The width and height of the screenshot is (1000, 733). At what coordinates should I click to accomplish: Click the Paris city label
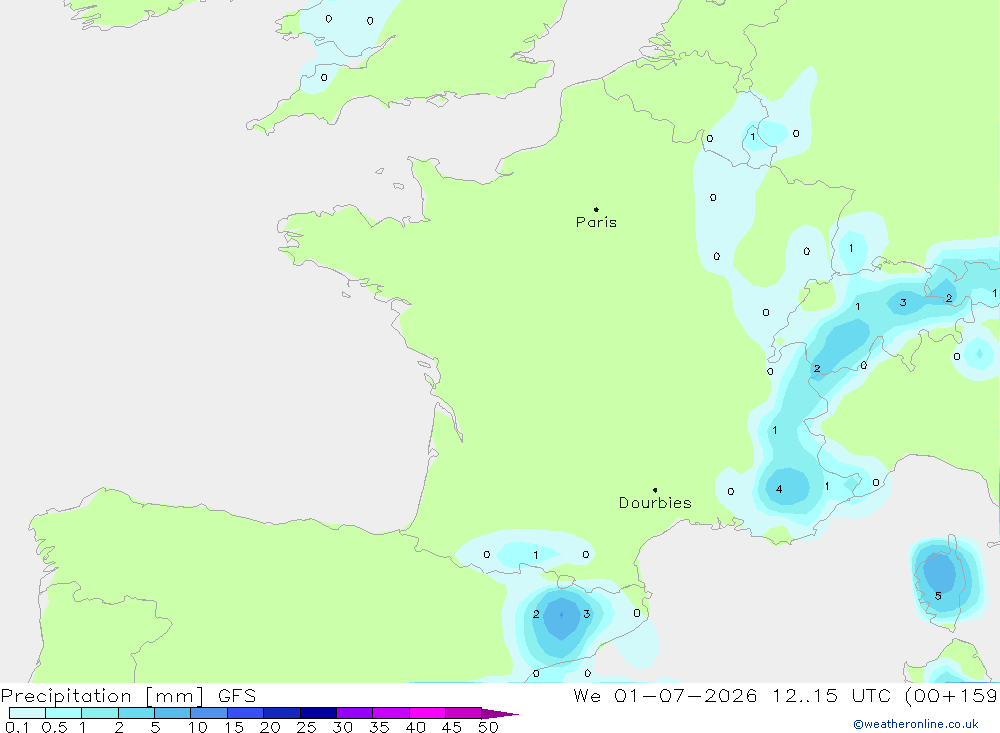tap(596, 222)
